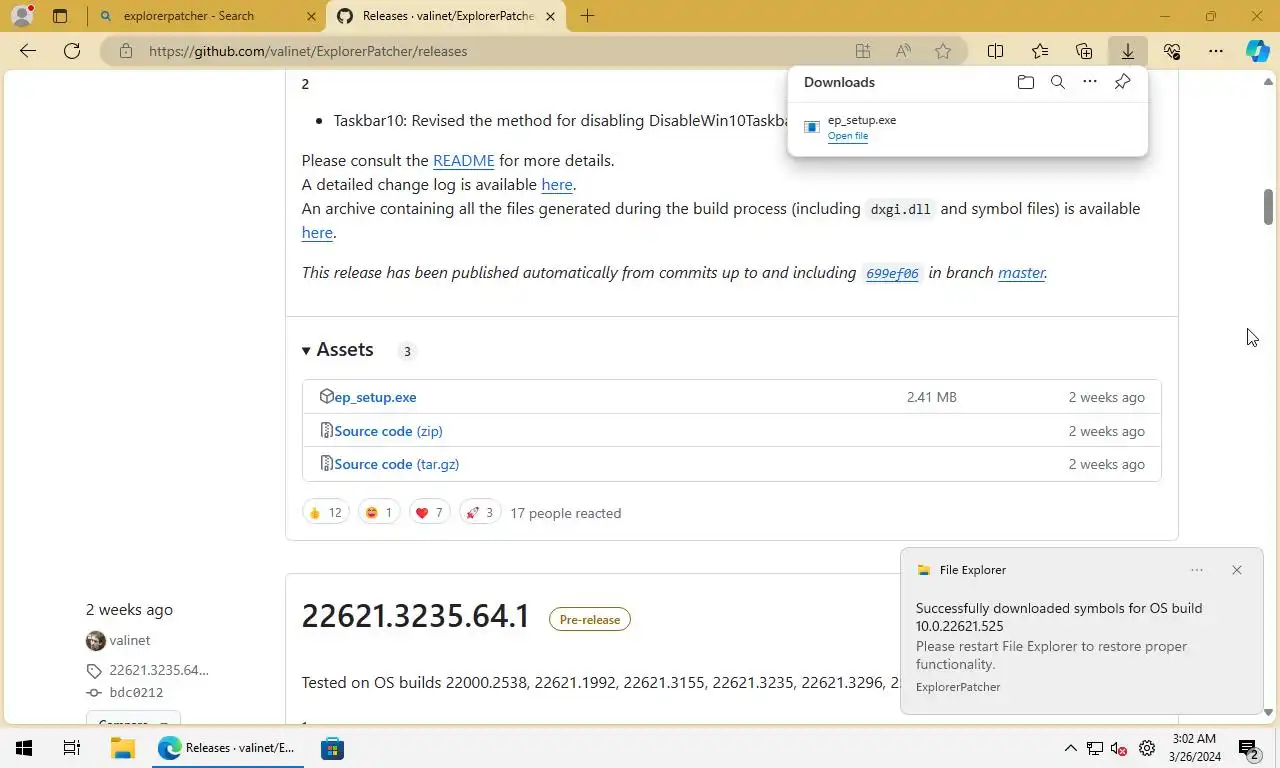
Task: Select the Releases valinet/ExplorerPatcher tab
Action: 448,16
